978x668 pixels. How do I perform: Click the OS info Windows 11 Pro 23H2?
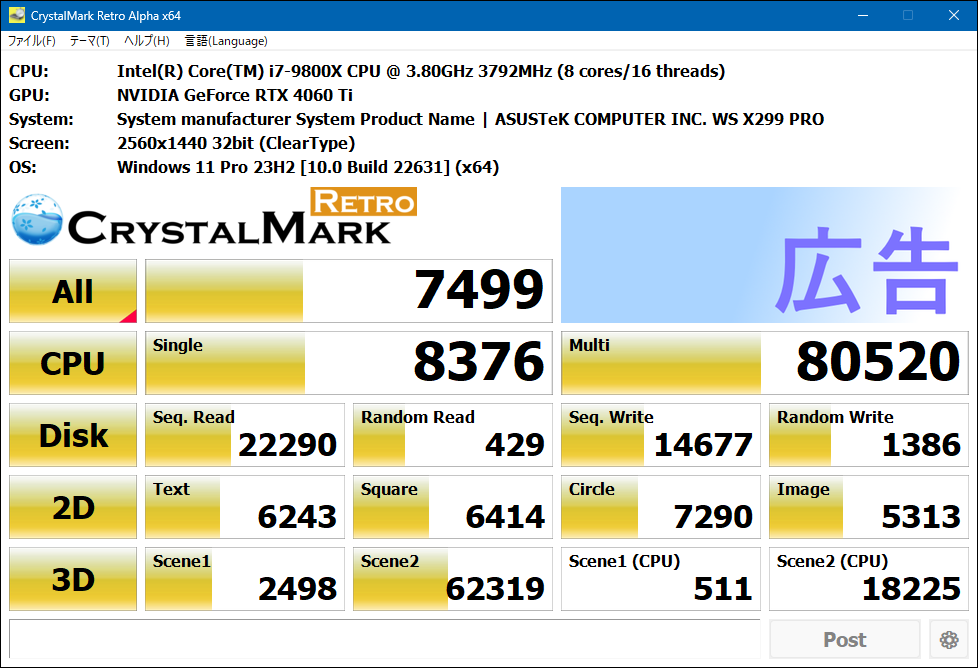308,167
